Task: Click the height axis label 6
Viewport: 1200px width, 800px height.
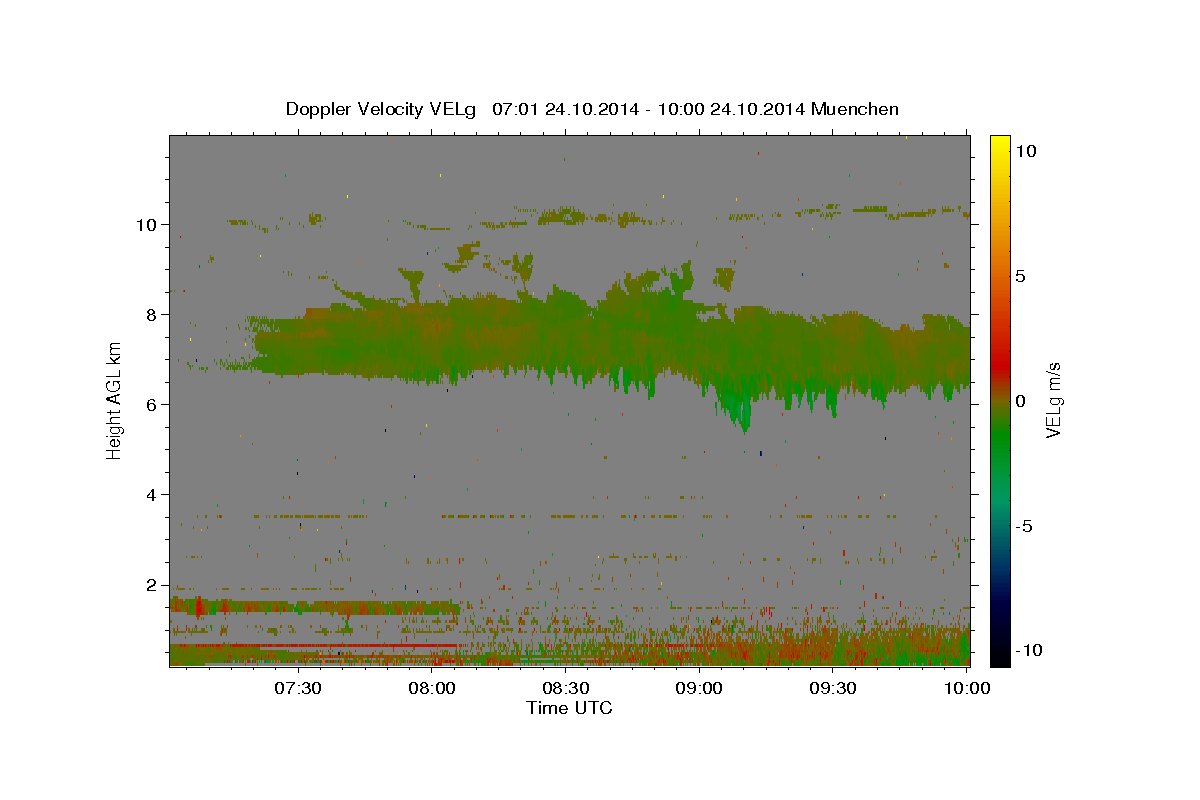Action: 149,404
